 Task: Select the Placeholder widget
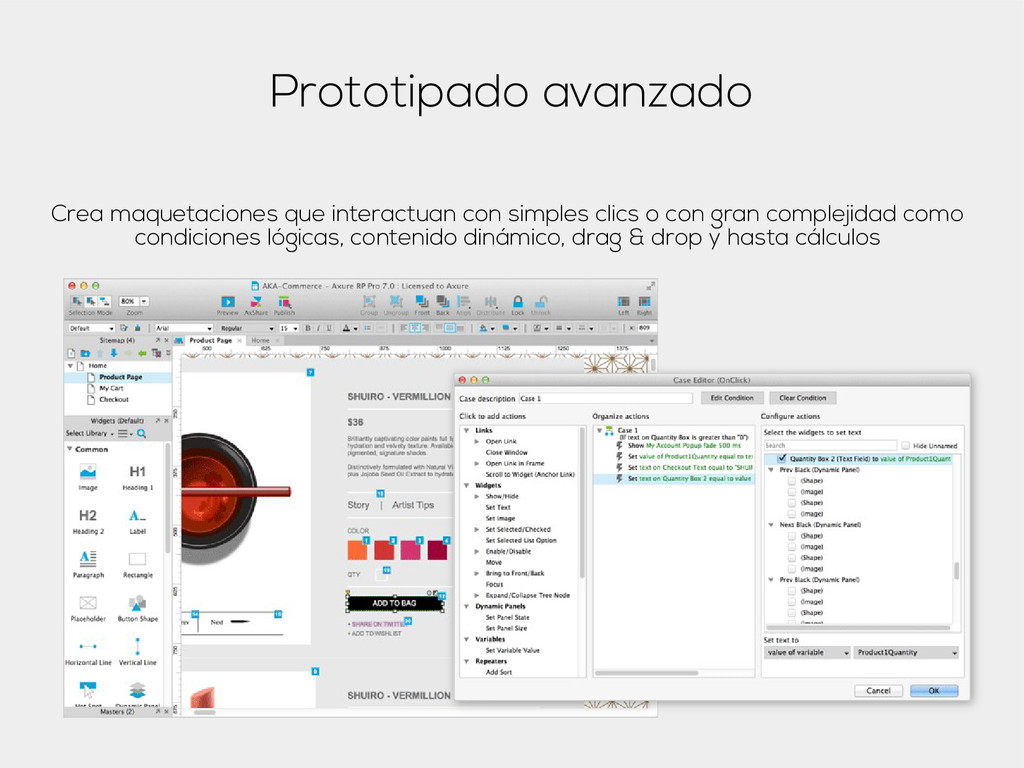88,608
